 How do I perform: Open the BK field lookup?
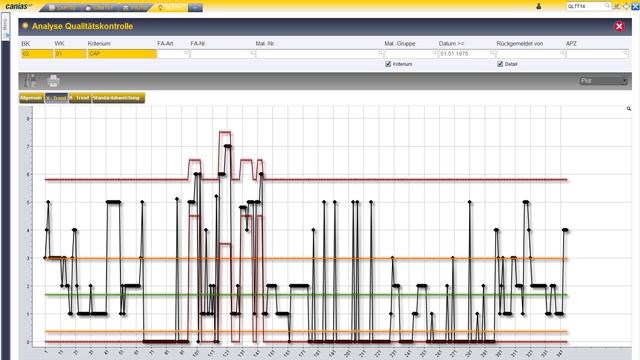50,53
